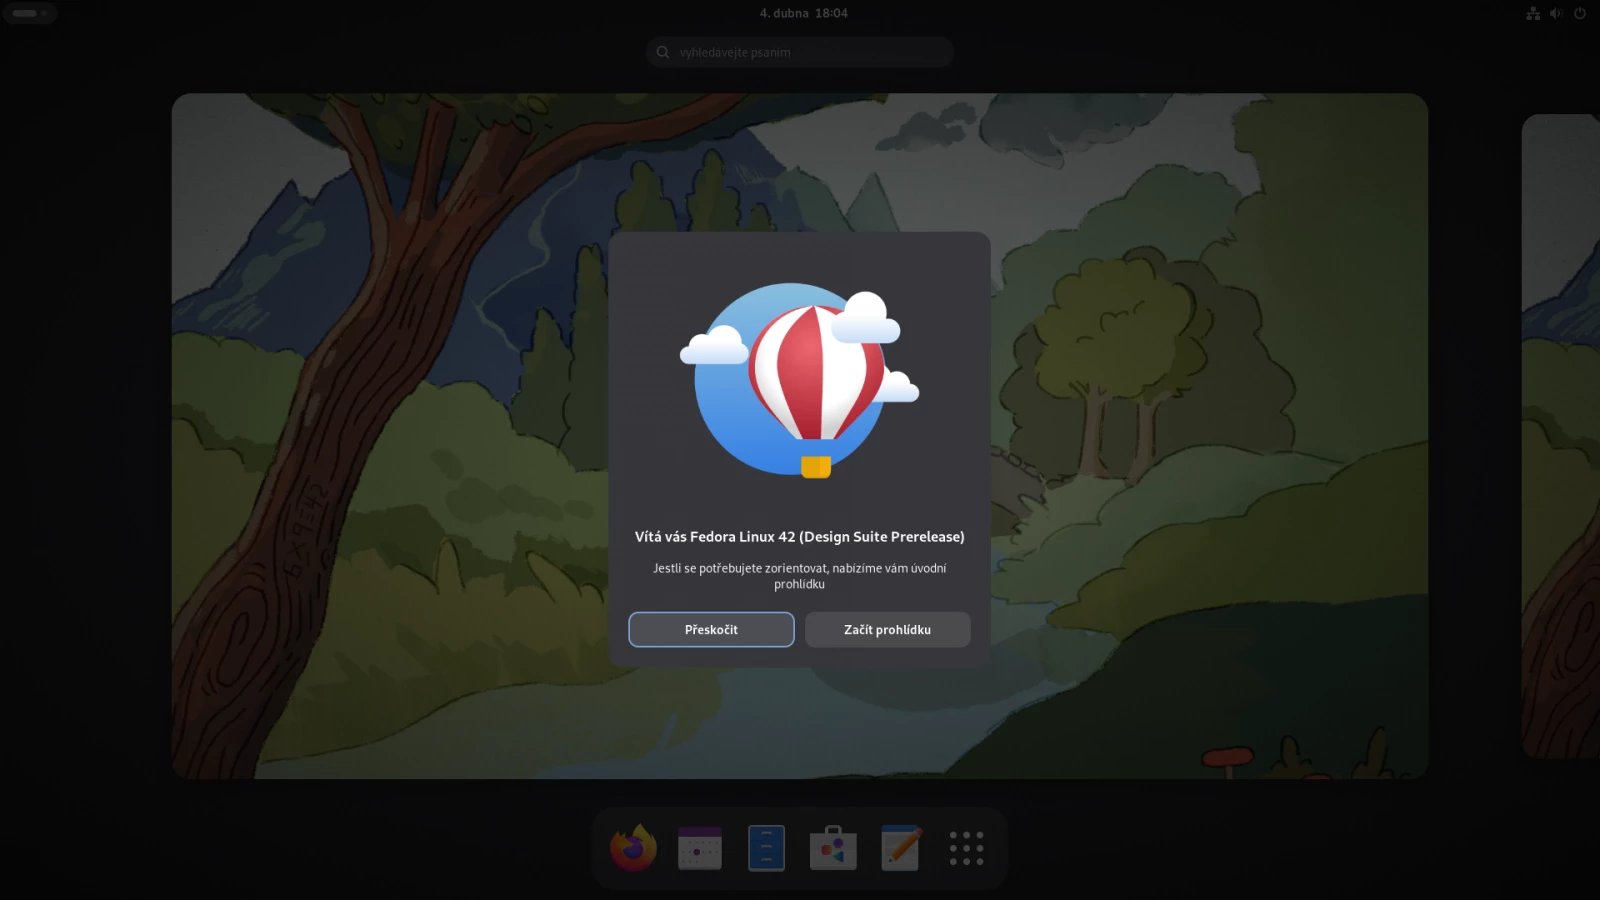Viewport: 1600px width, 900px height.
Task: Open the Calendar app in the dash
Action: [x=700, y=848]
